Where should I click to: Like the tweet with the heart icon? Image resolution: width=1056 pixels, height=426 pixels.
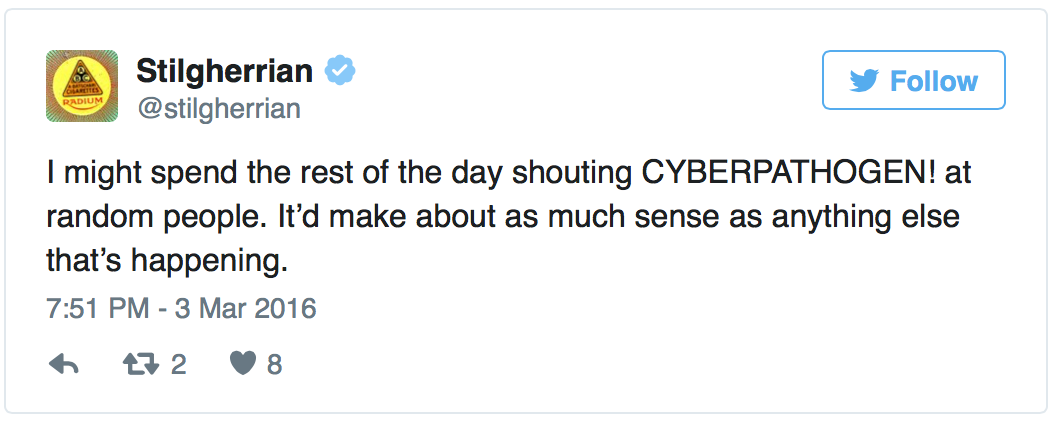point(243,365)
